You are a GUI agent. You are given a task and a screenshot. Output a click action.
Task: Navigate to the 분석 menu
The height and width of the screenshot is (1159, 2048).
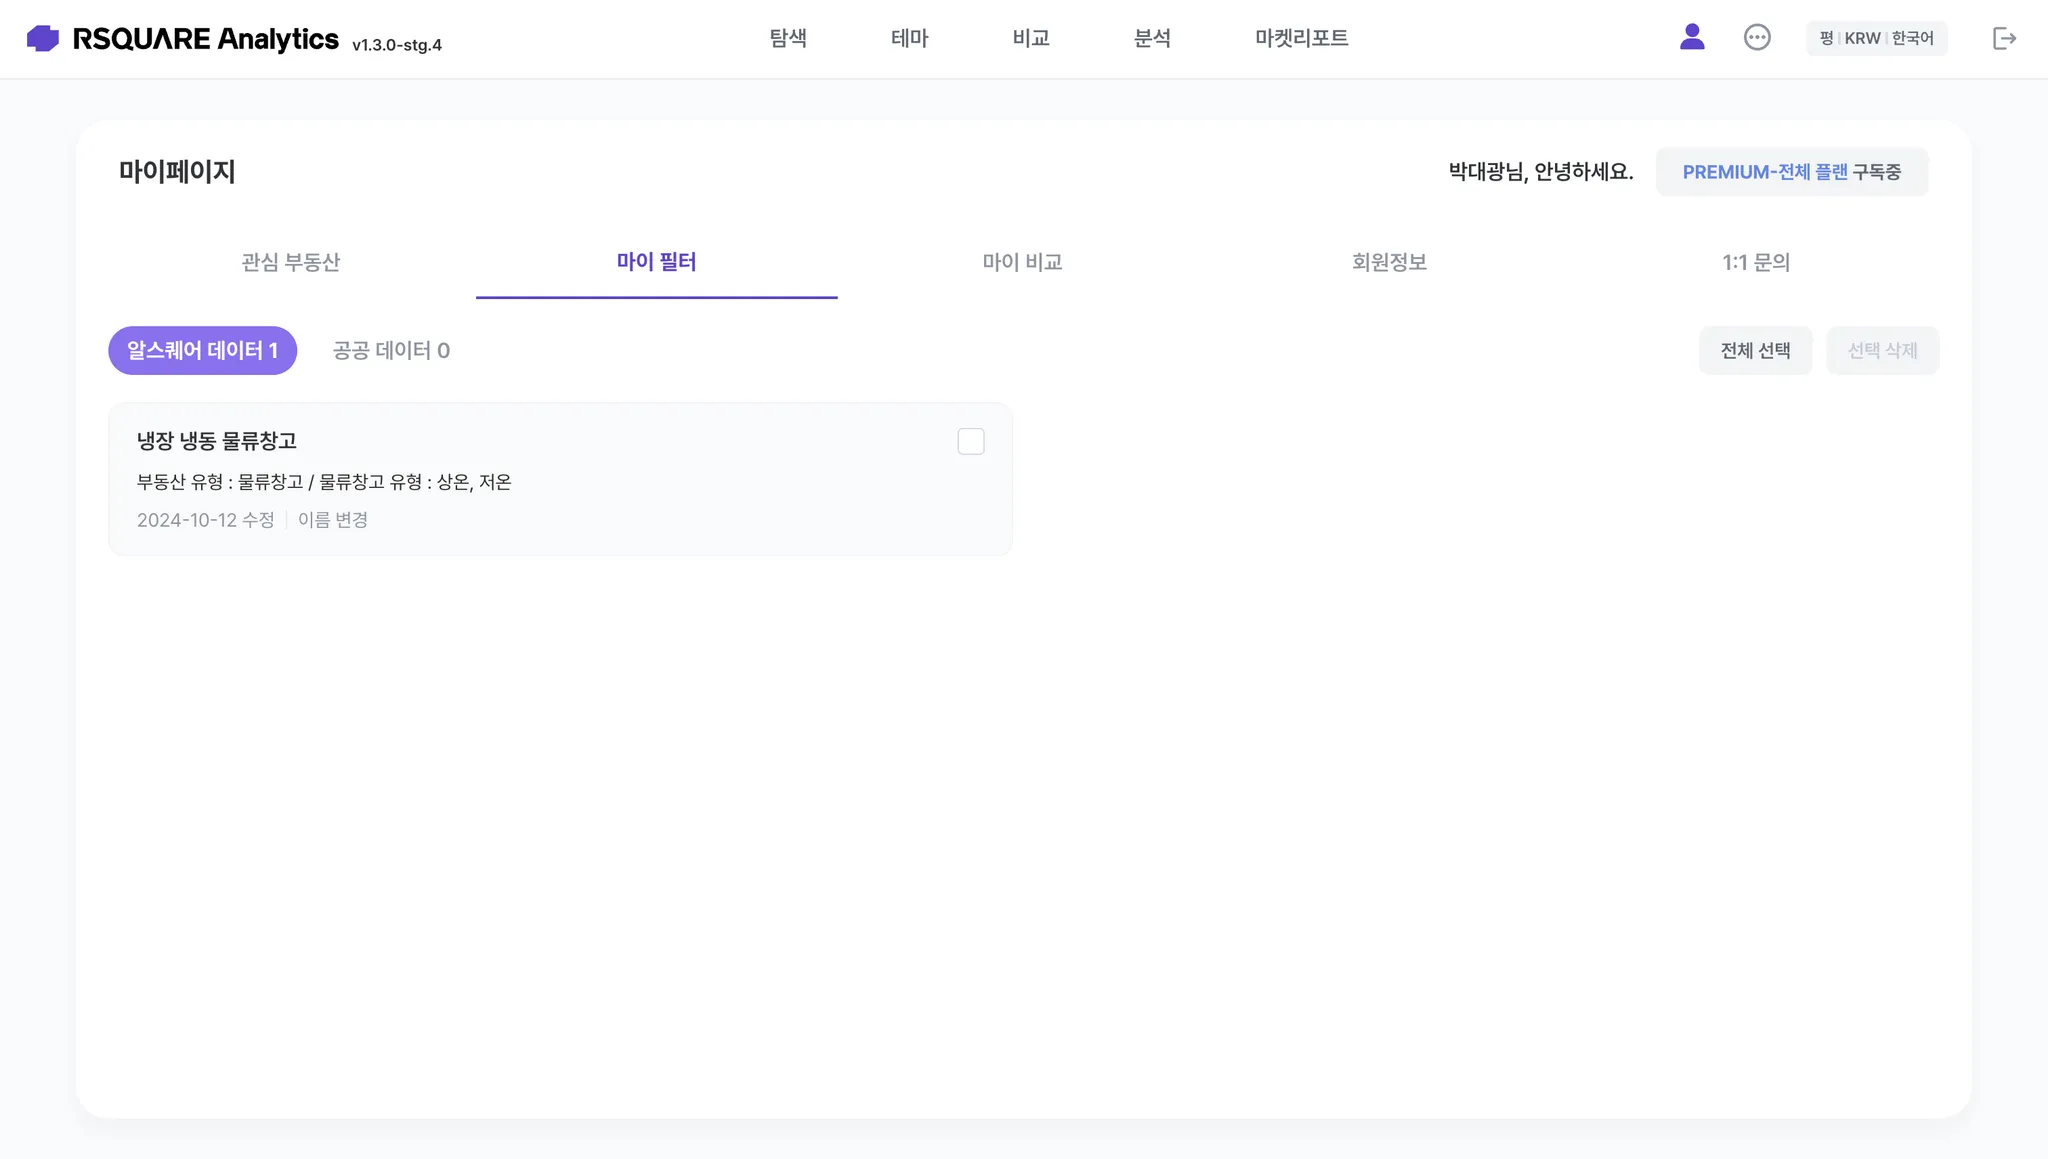click(x=1152, y=38)
